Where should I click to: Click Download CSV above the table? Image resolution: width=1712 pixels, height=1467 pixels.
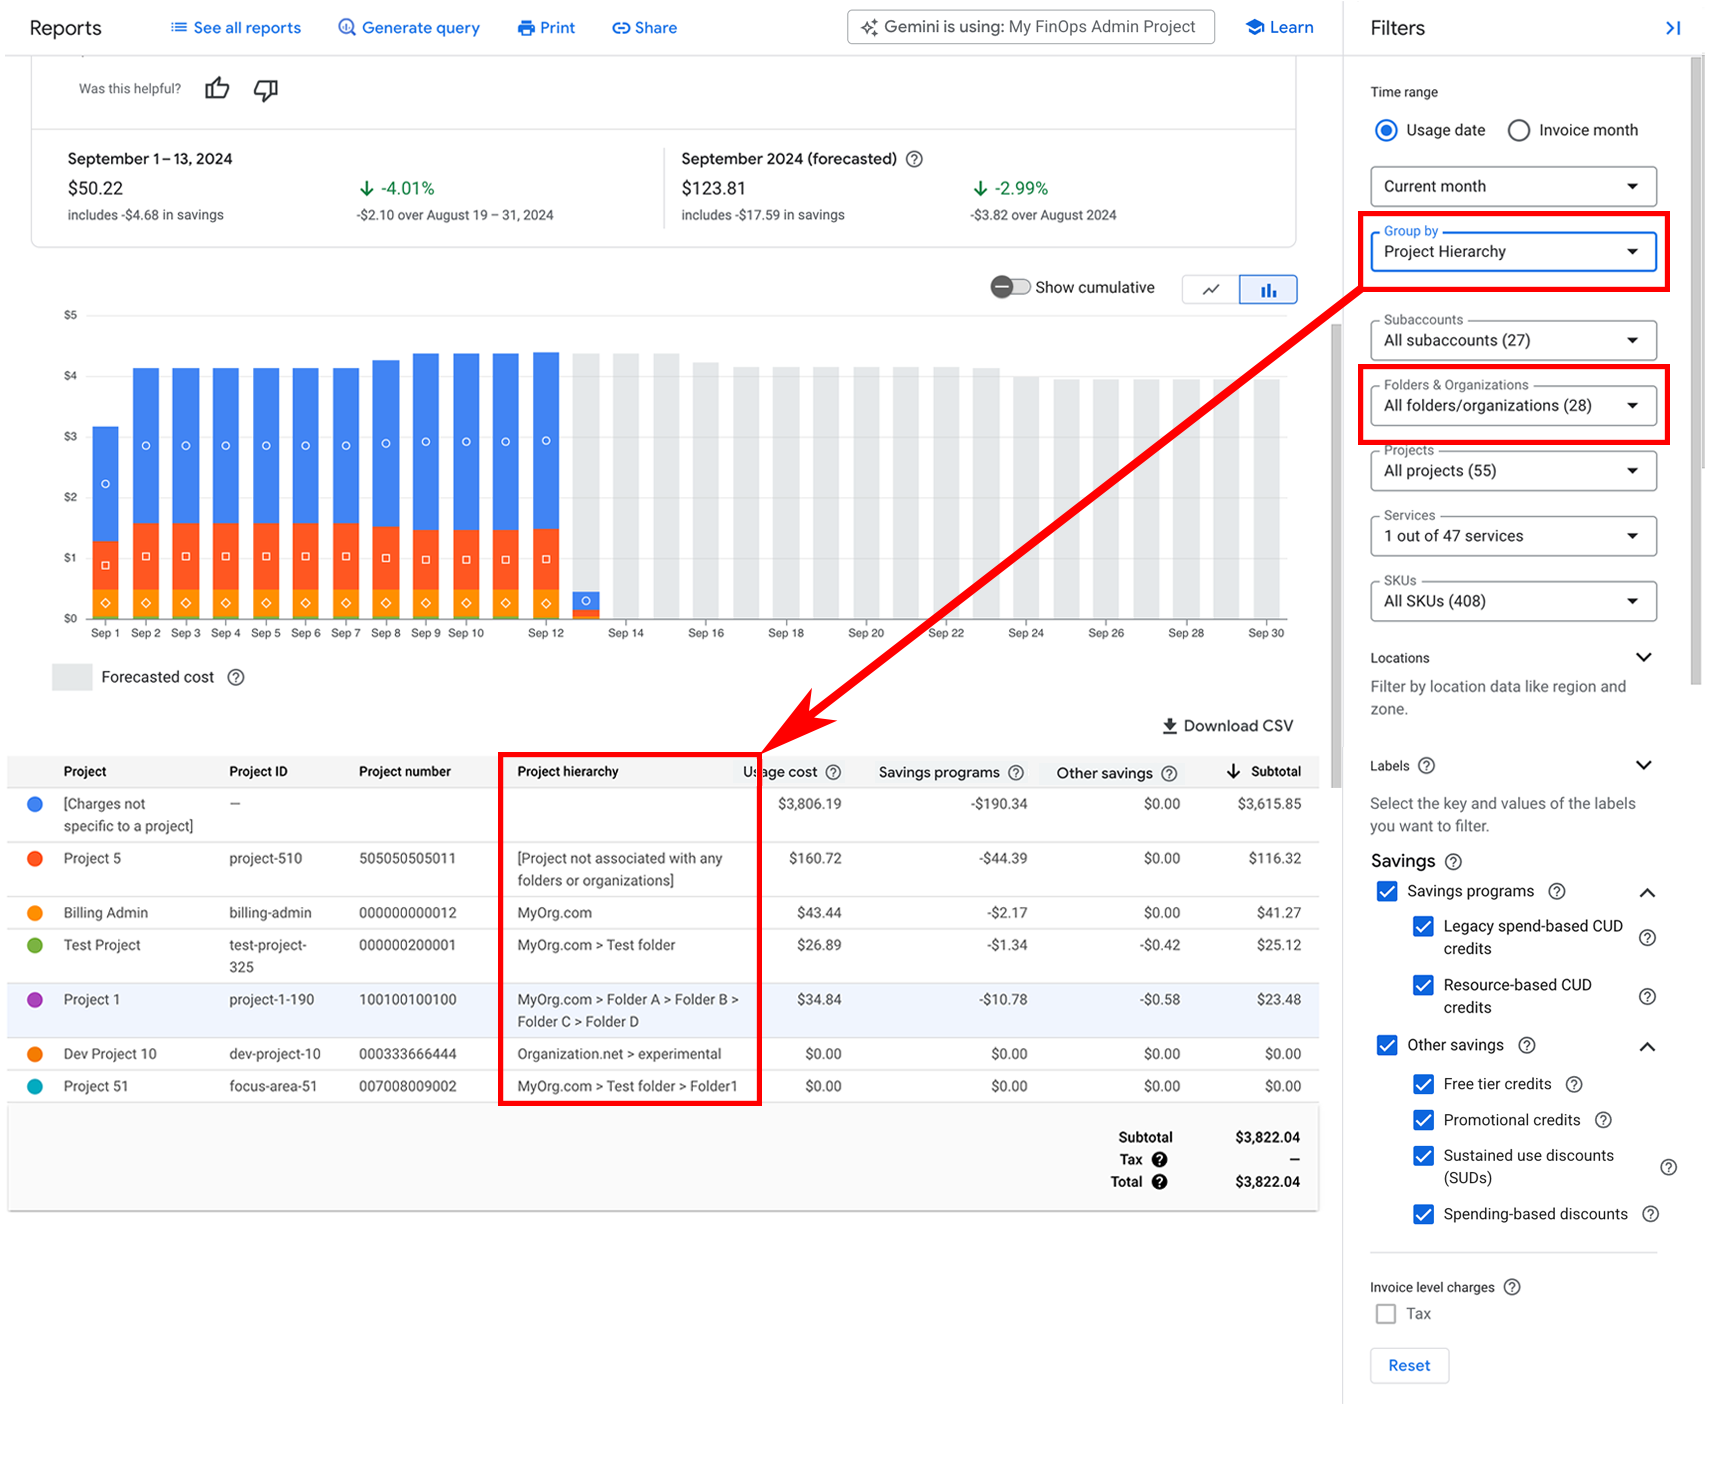(1227, 725)
